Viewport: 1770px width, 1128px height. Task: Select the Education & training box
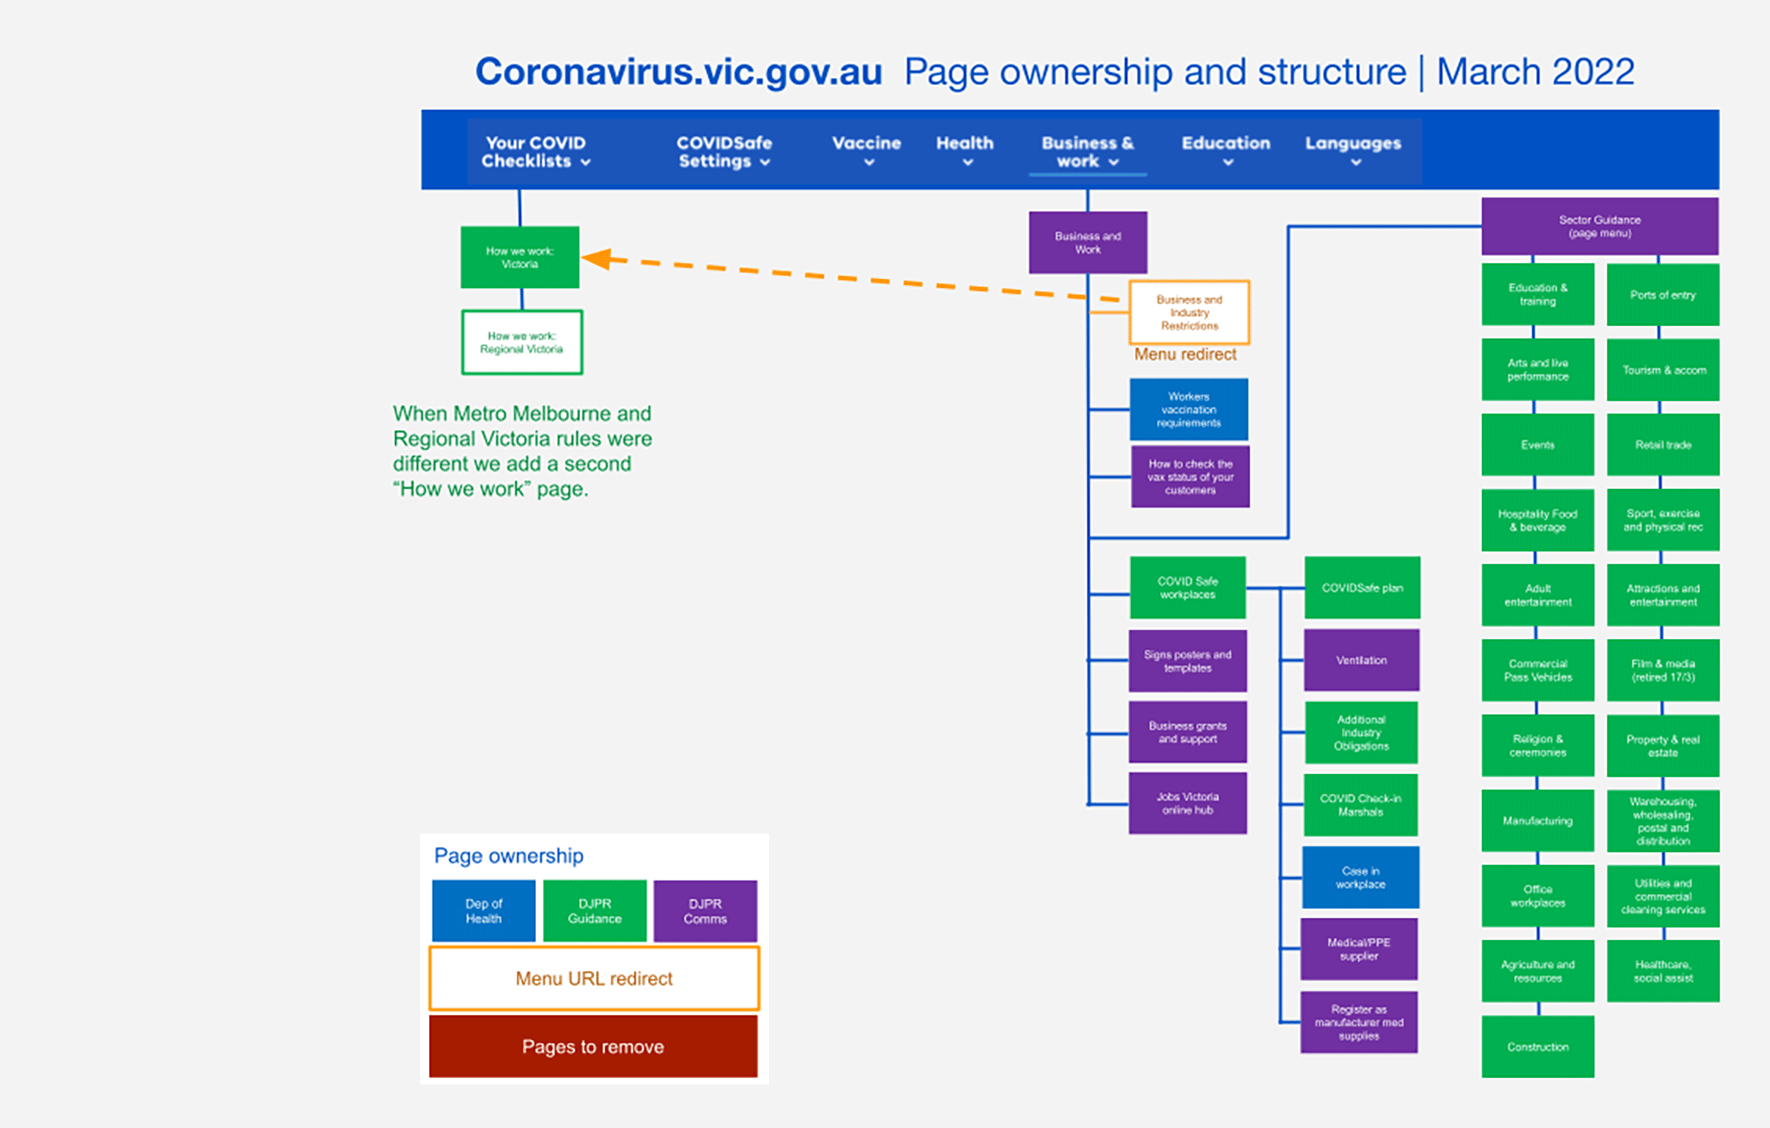1538,294
